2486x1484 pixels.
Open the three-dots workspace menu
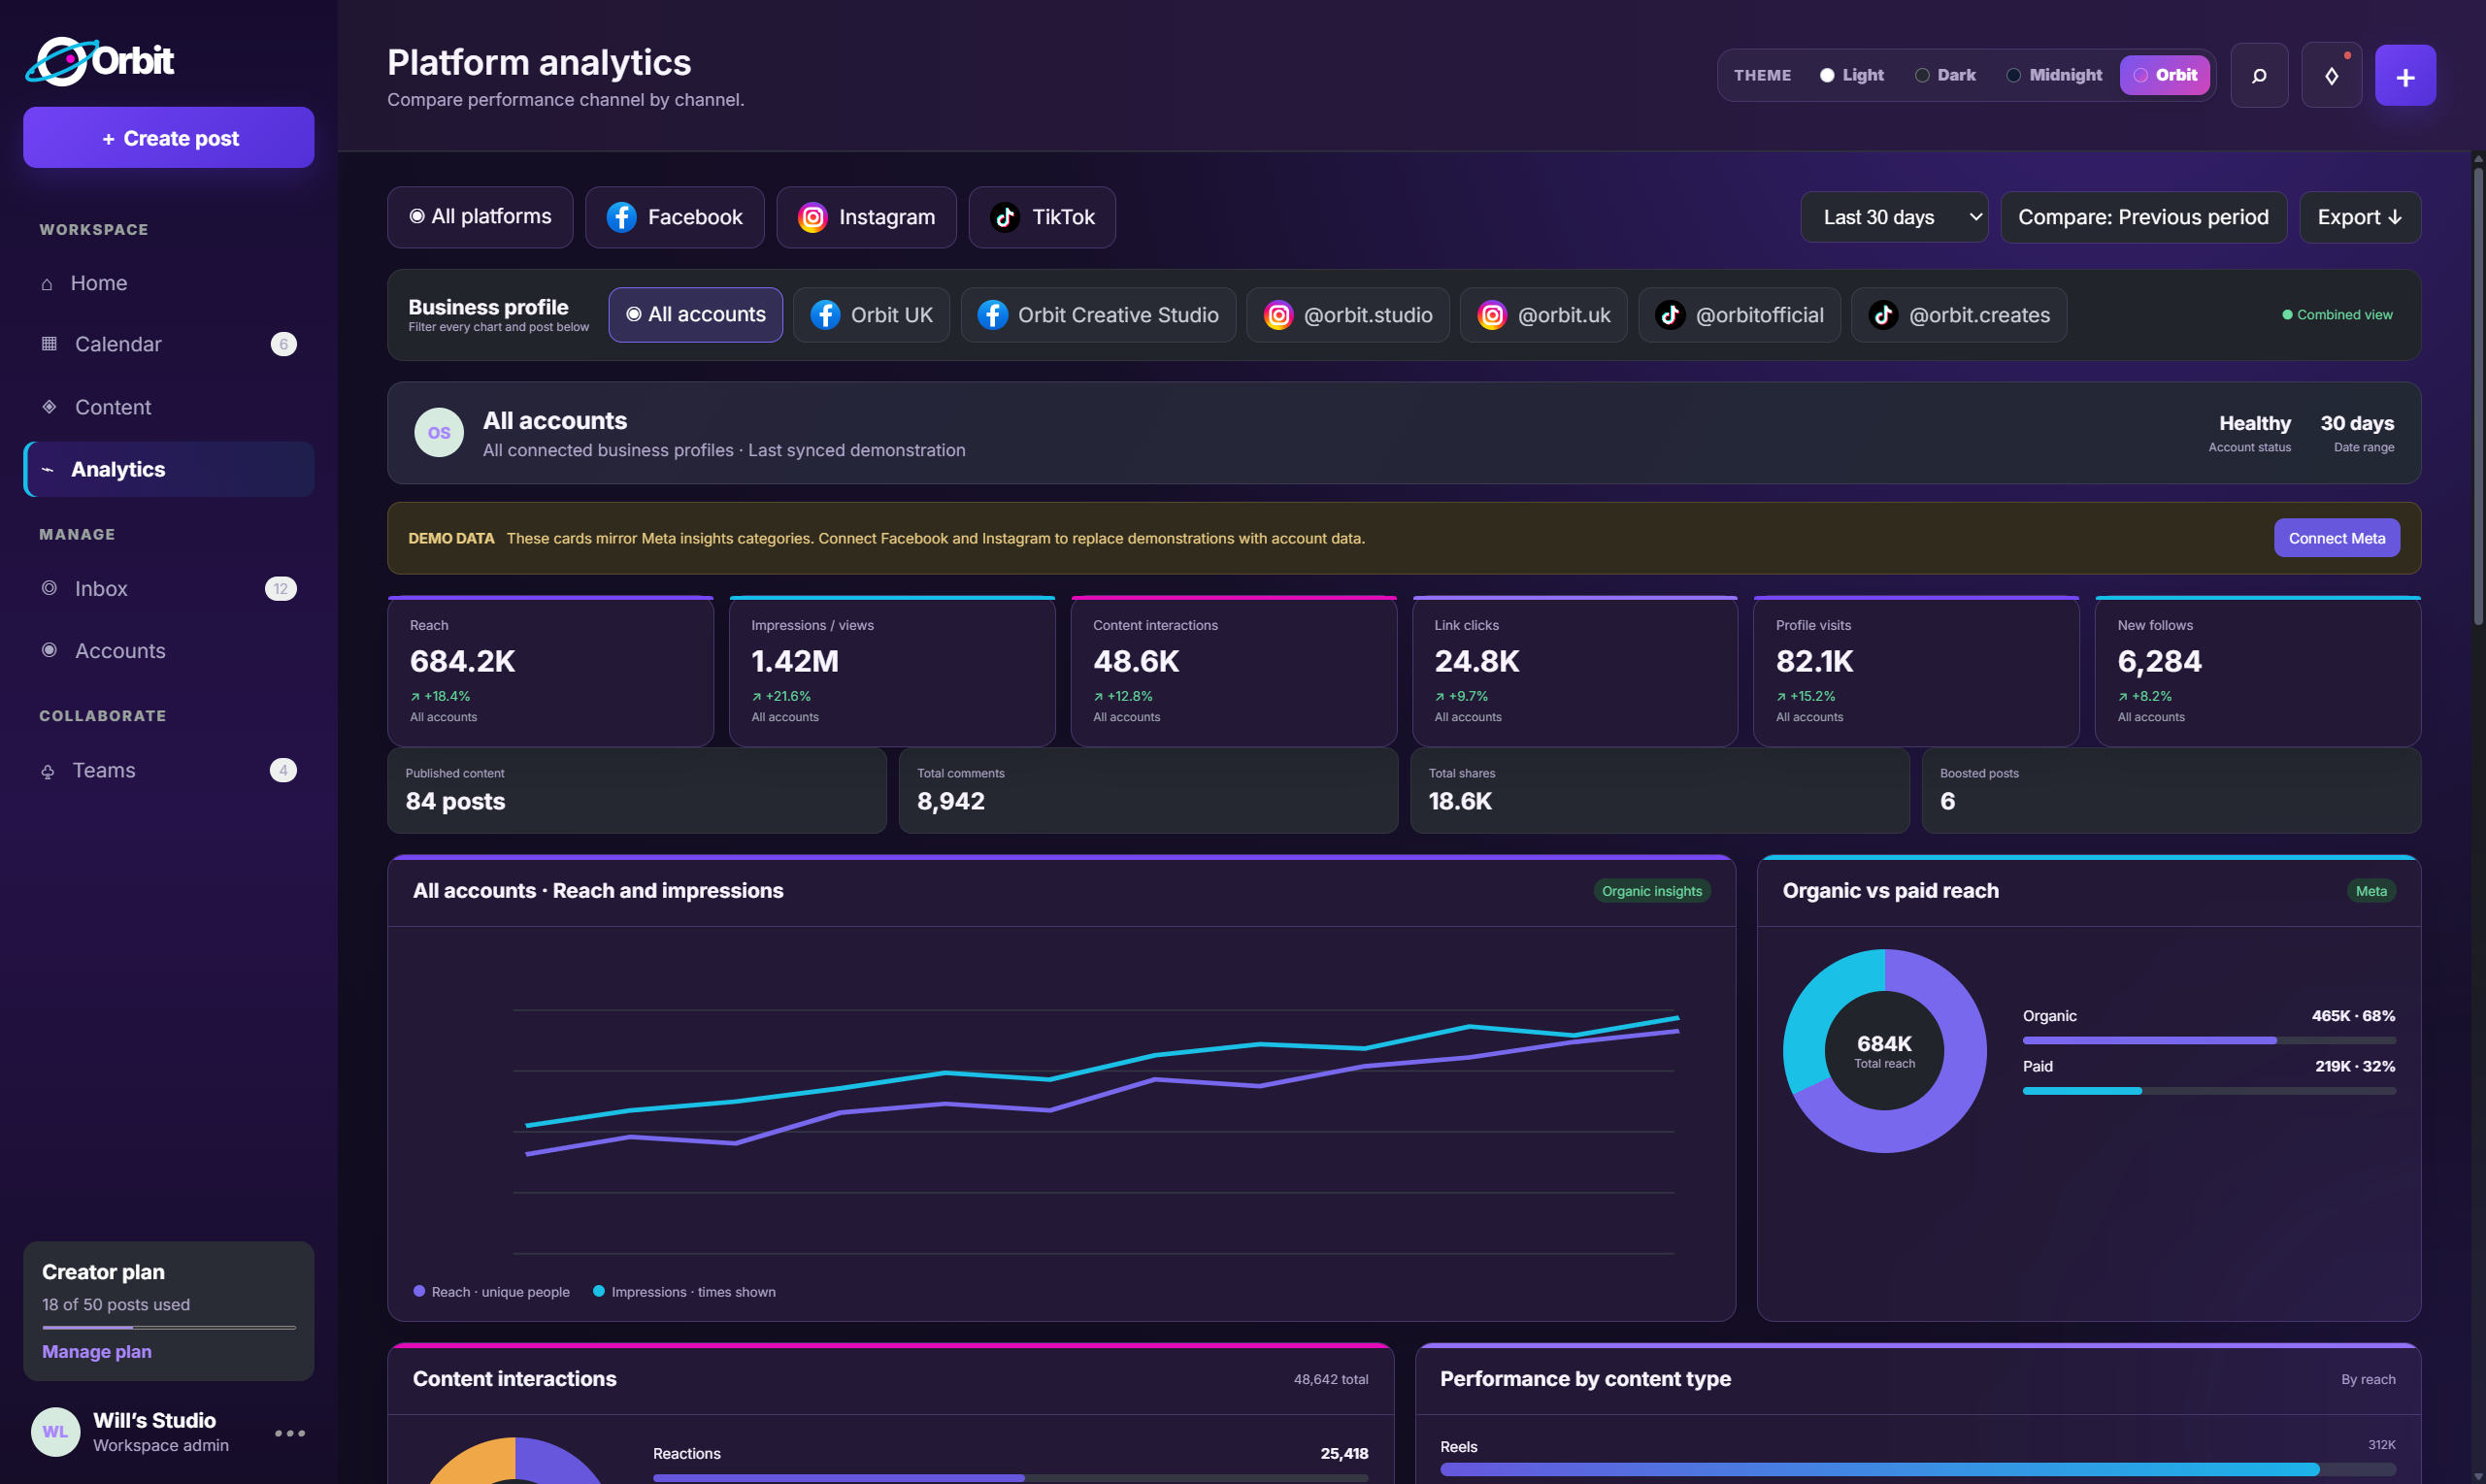point(290,1433)
